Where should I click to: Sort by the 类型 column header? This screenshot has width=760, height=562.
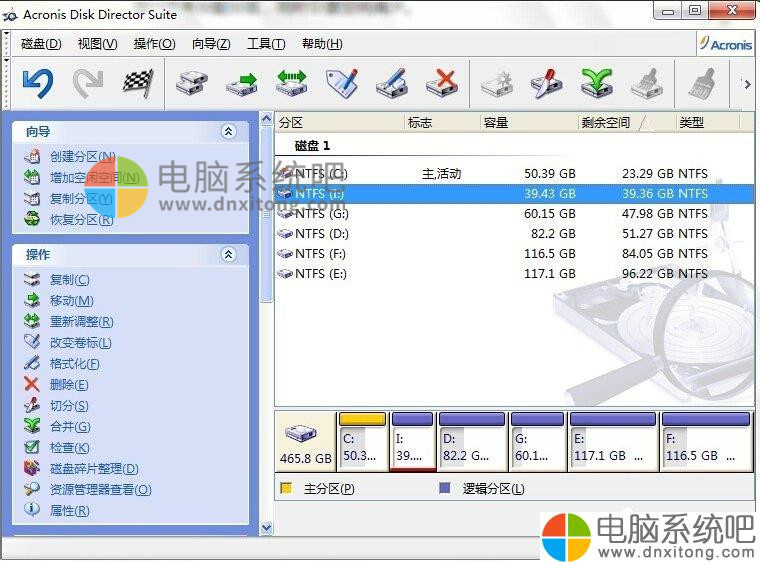708,123
